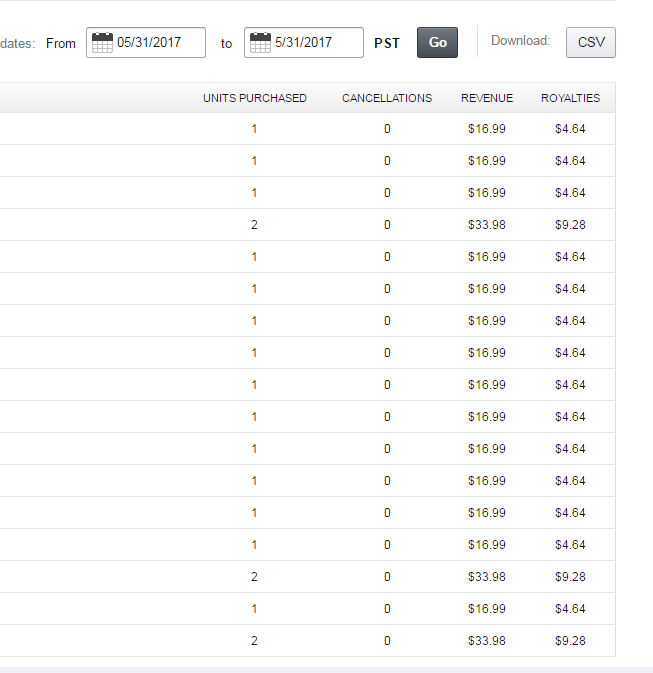Viewport: 653px width, 673px height.
Task: Click the last row's units purchased 2
Action: [254, 641]
